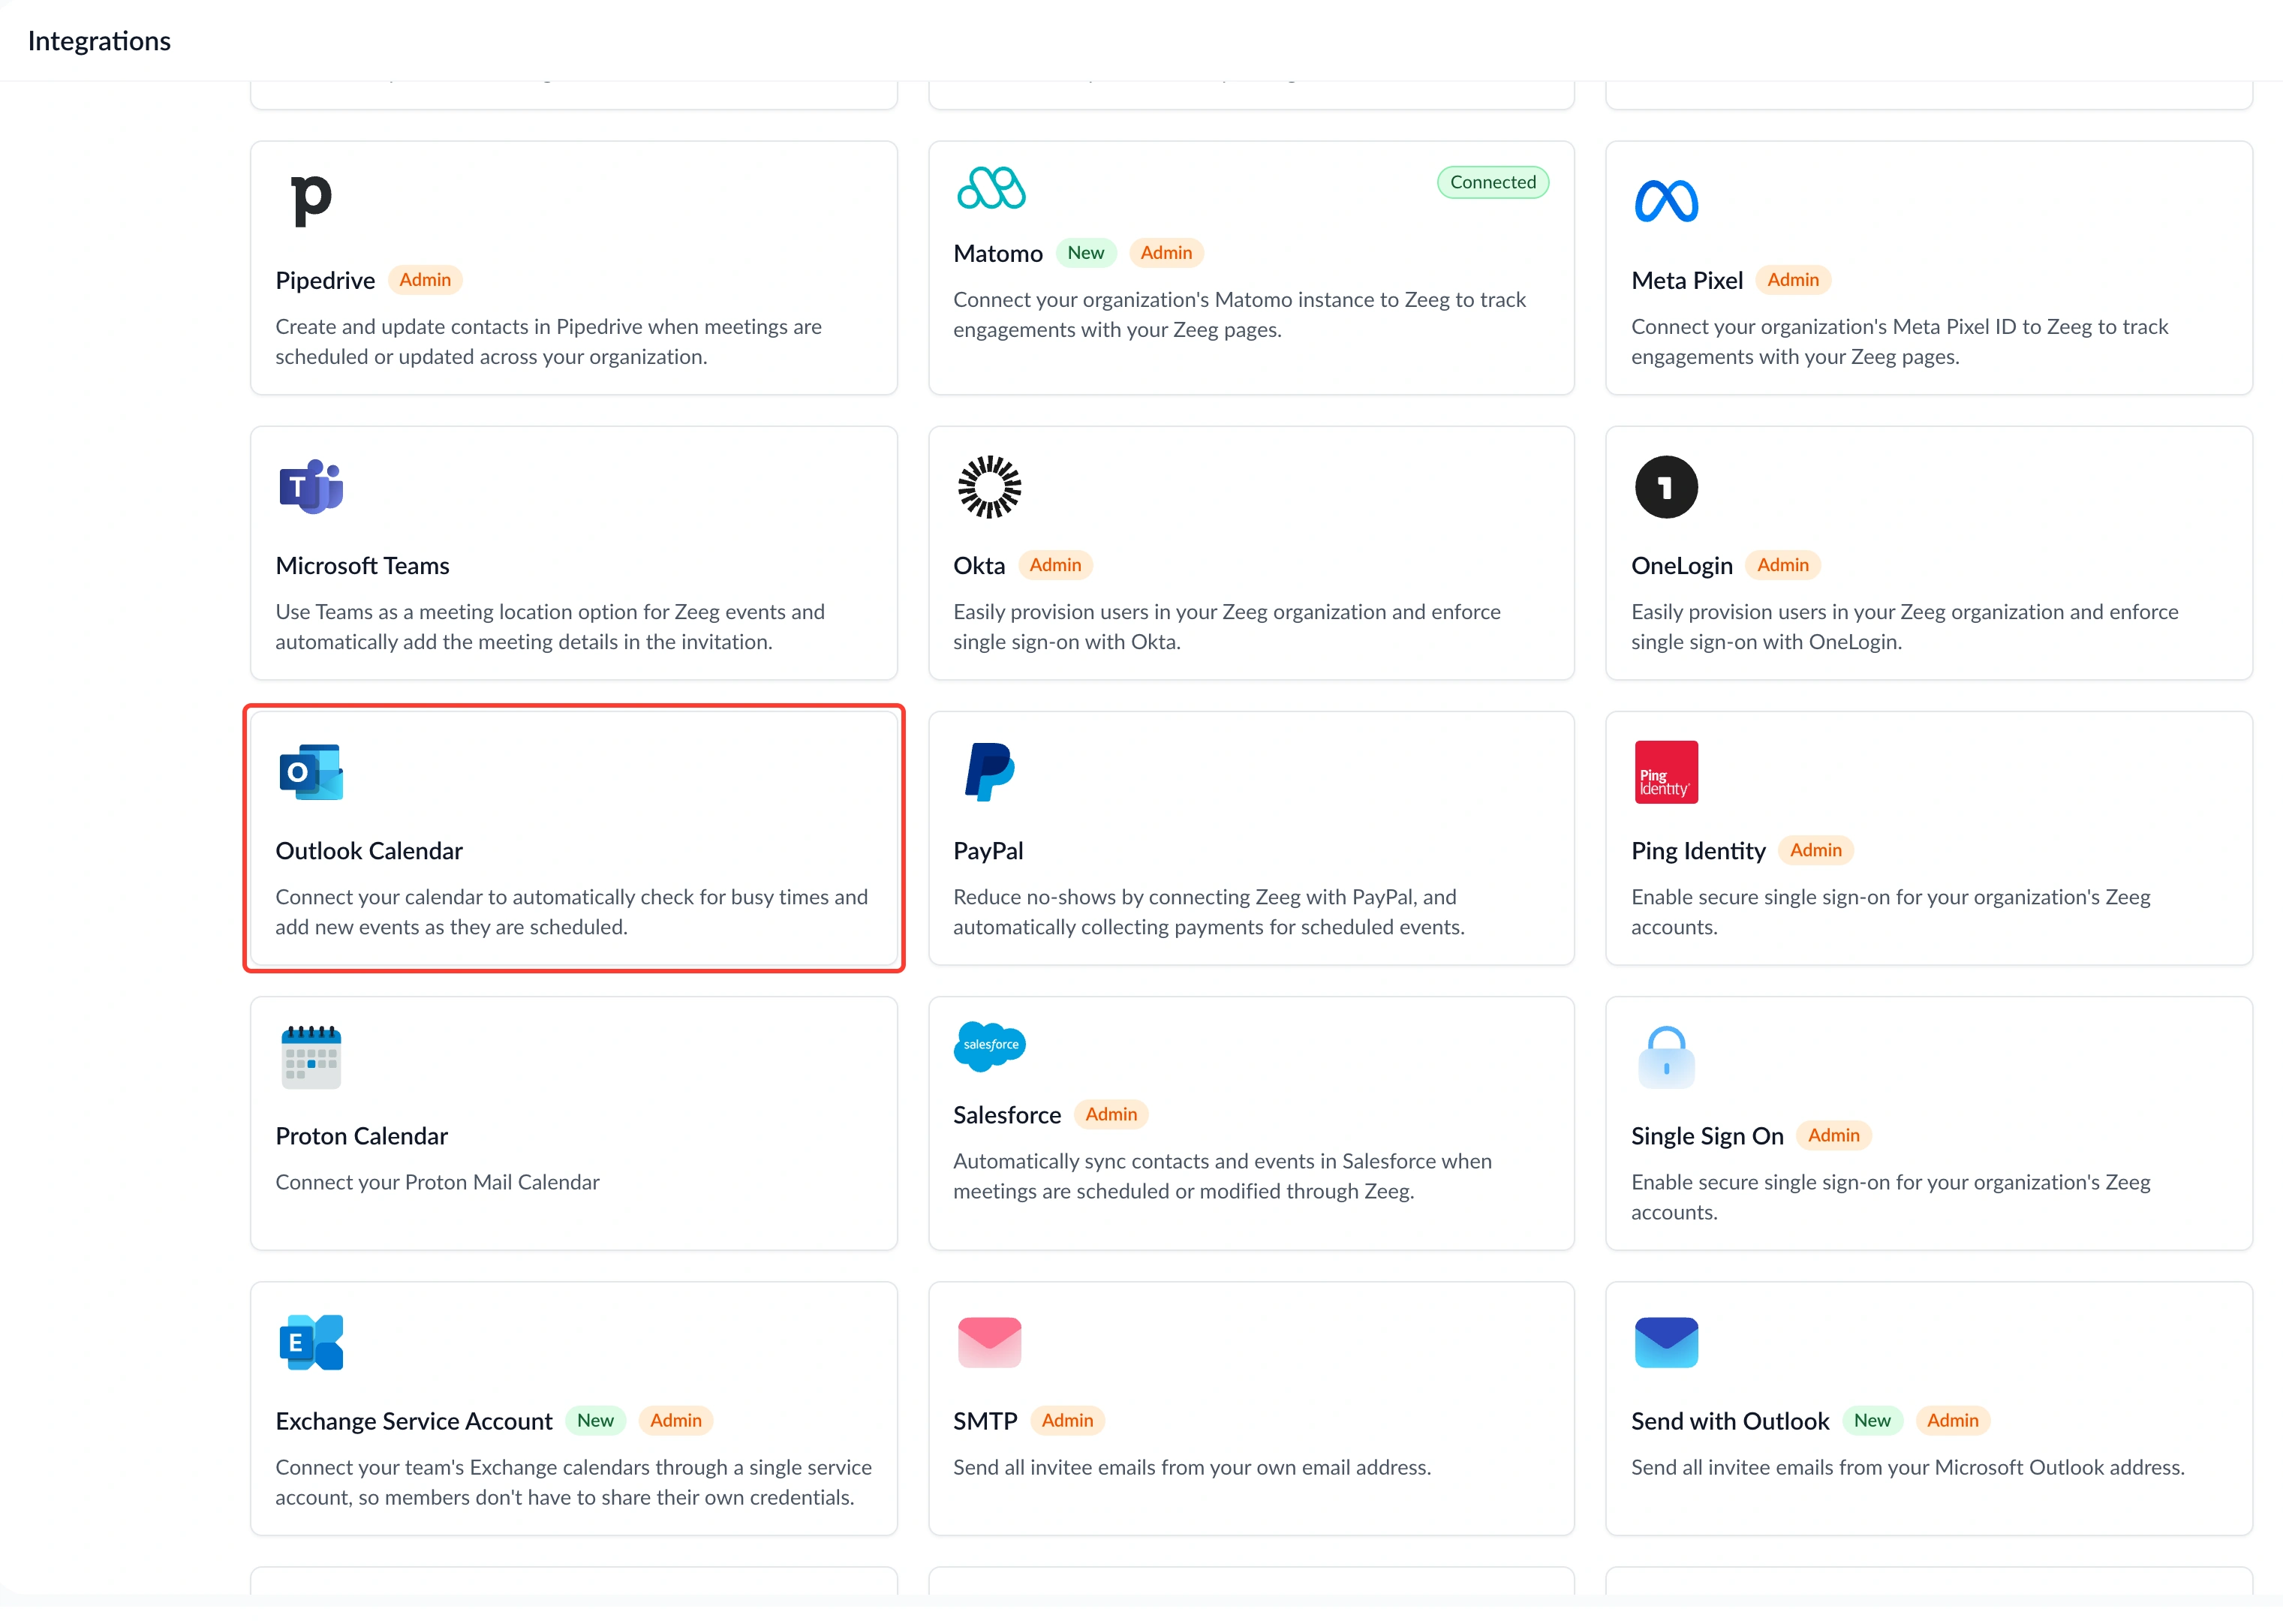Click the New badge beside Matomo
The image size is (2283, 1624).
pos(1085,253)
